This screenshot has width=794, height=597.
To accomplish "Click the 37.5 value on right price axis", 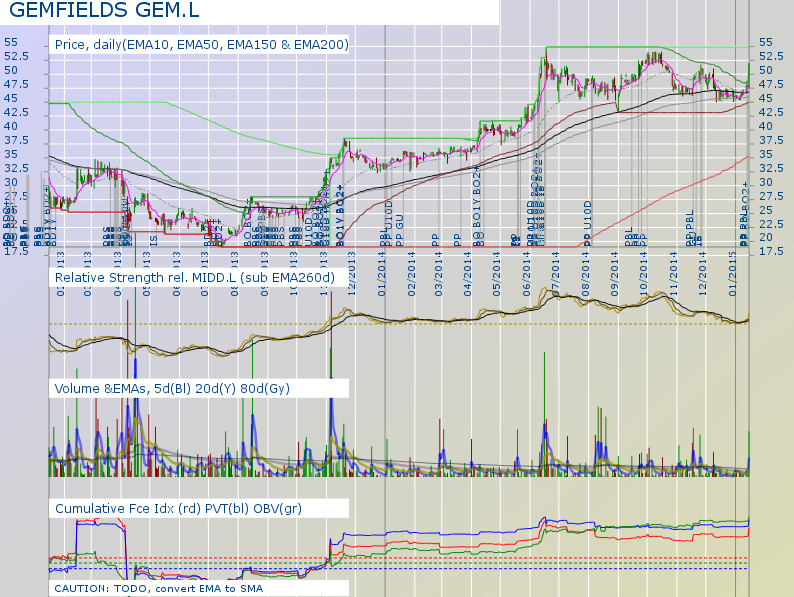I will 771,140.
